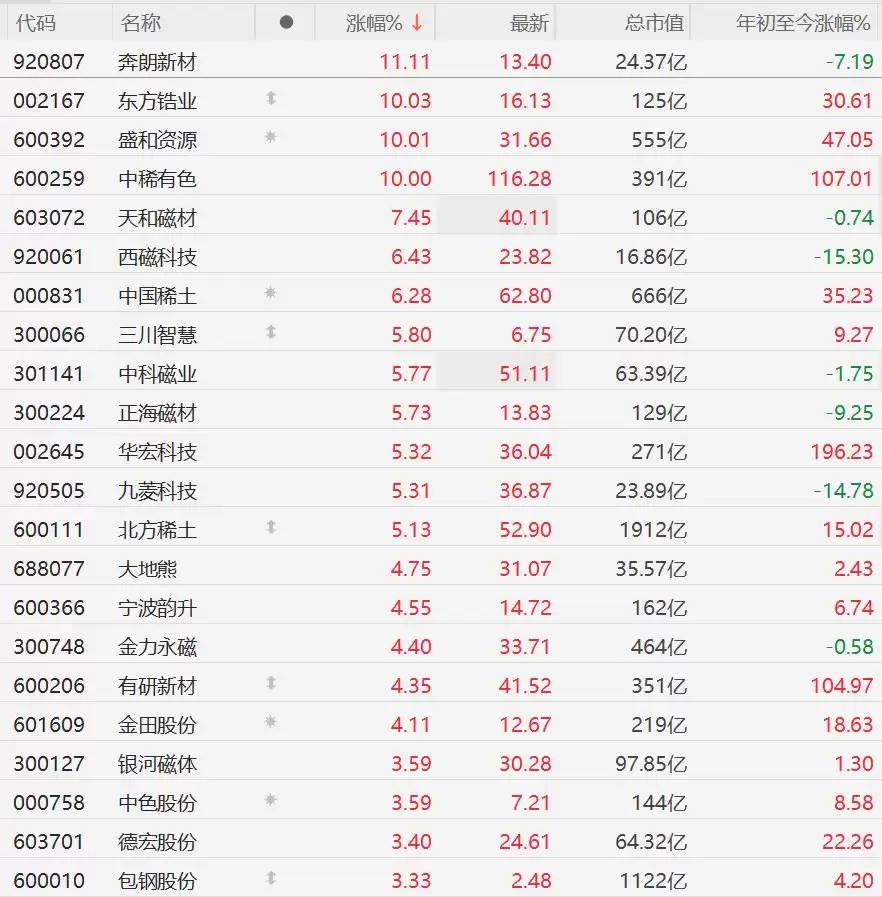Screen dimensions: 882x897
Task: Click latest price 40.11 of 天和磁材
Action: pos(525,218)
